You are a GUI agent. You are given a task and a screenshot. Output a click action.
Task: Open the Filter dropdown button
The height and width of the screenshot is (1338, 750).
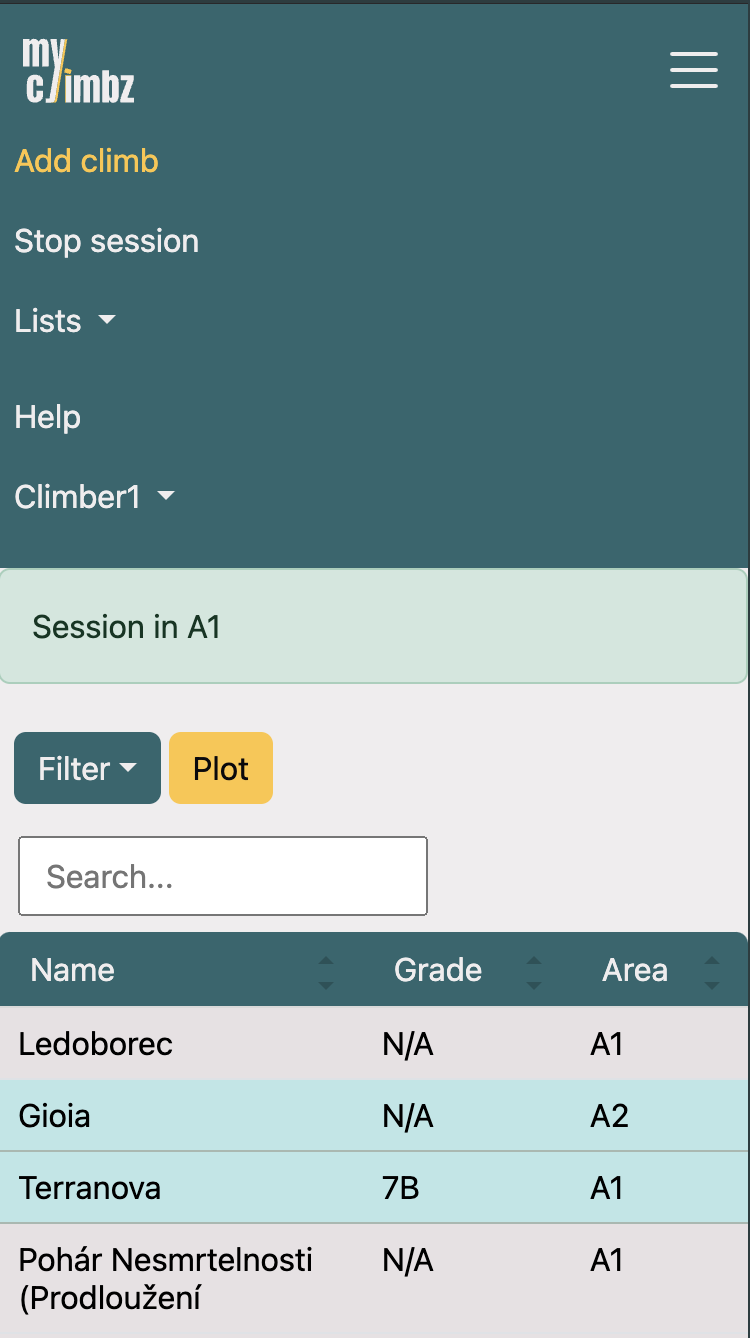coord(87,768)
